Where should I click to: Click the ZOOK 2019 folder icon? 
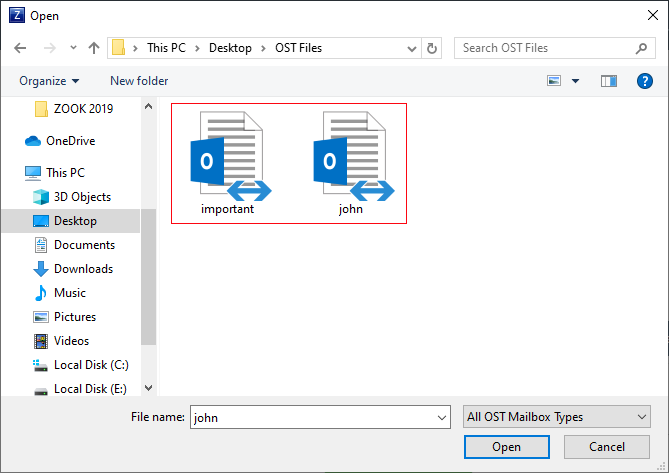coord(41,109)
